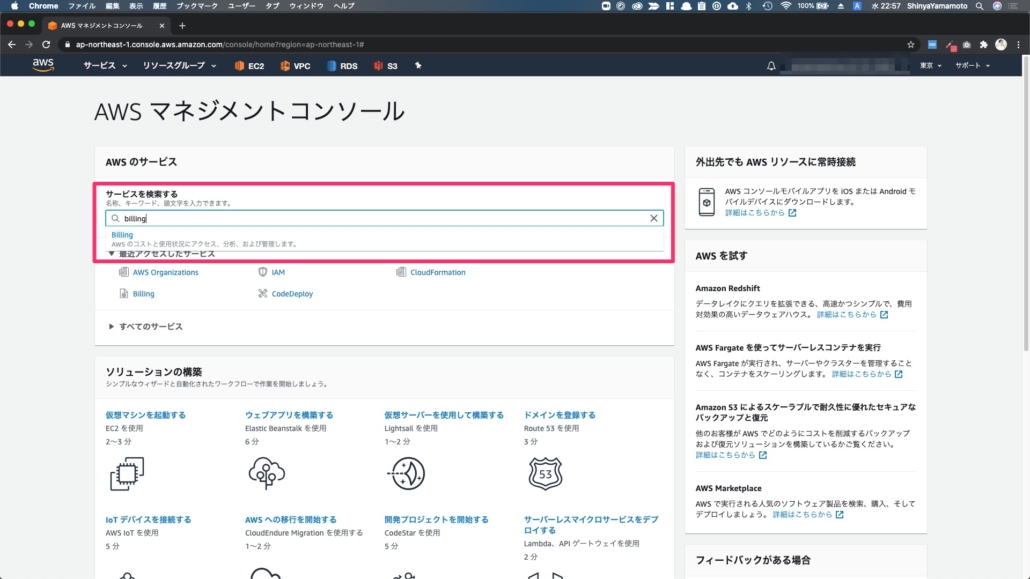Image resolution: width=1030 pixels, height=579 pixels.
Task: Open the 東京 region selector
Action: click(x=931, y=66)
